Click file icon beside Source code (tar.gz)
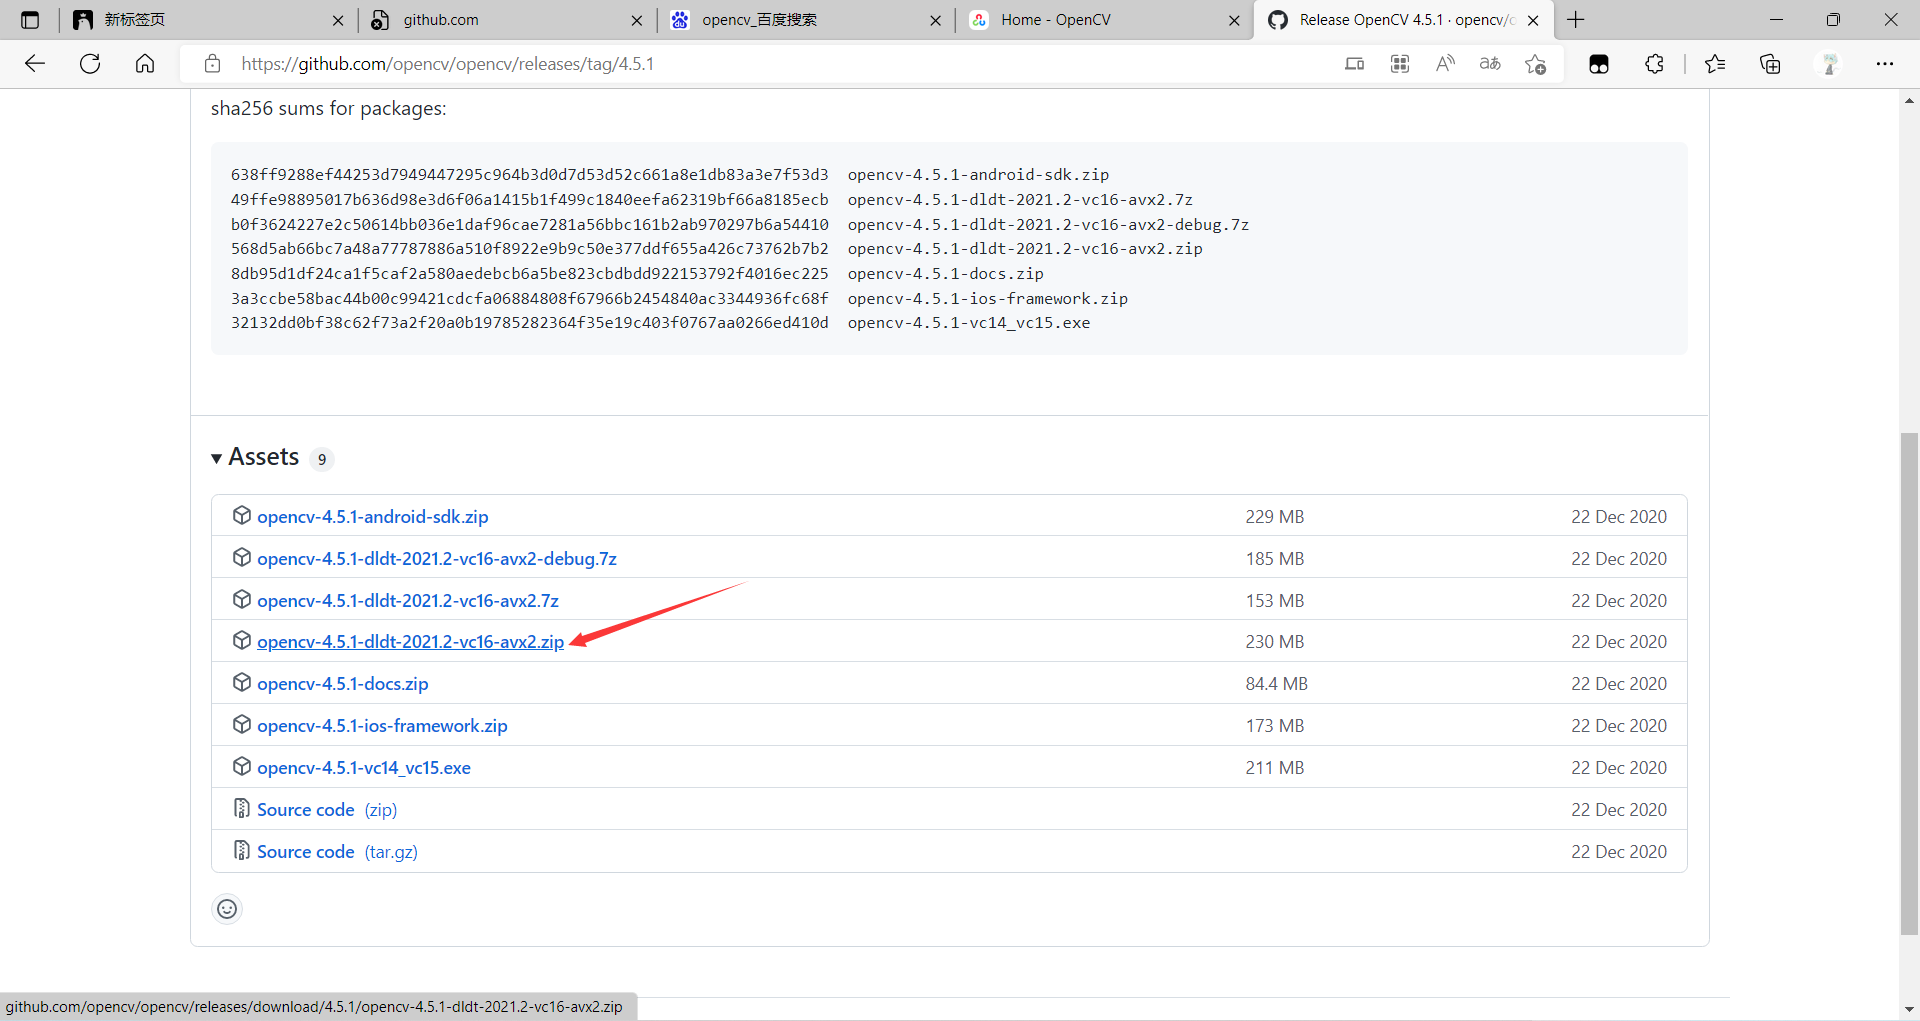 [x=241, y=850]
